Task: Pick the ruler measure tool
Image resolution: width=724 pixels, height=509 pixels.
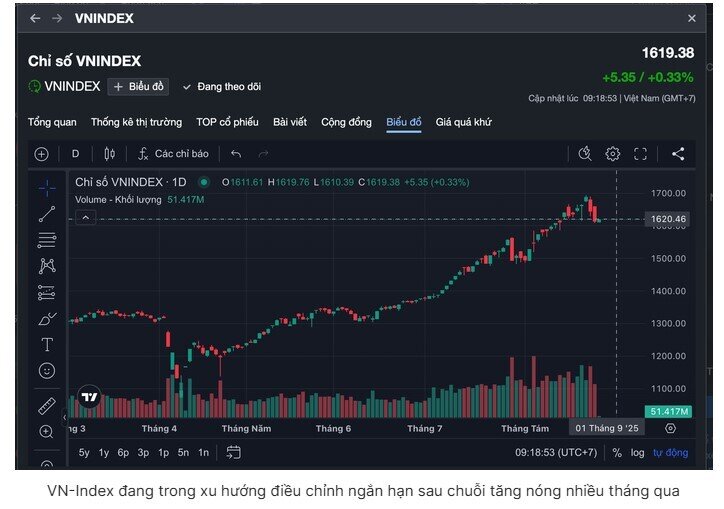Action: (x=47, y=406)
